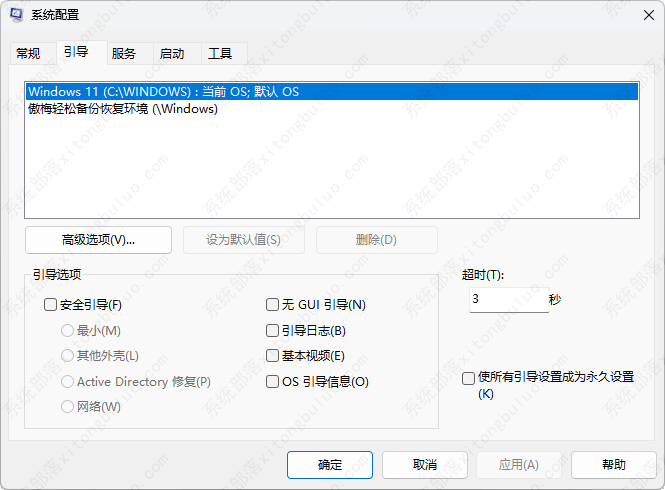Viewport: 665px width, 490px height.
Task: Select 傲梅轻松备份恢复环境 boot entry
Action: click(x=123, y=109)
